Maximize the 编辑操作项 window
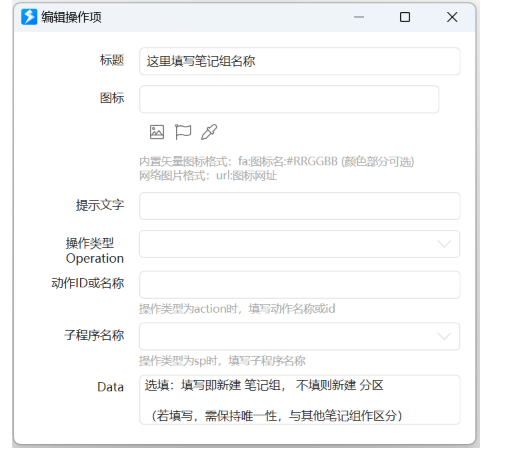 point(405,17)
